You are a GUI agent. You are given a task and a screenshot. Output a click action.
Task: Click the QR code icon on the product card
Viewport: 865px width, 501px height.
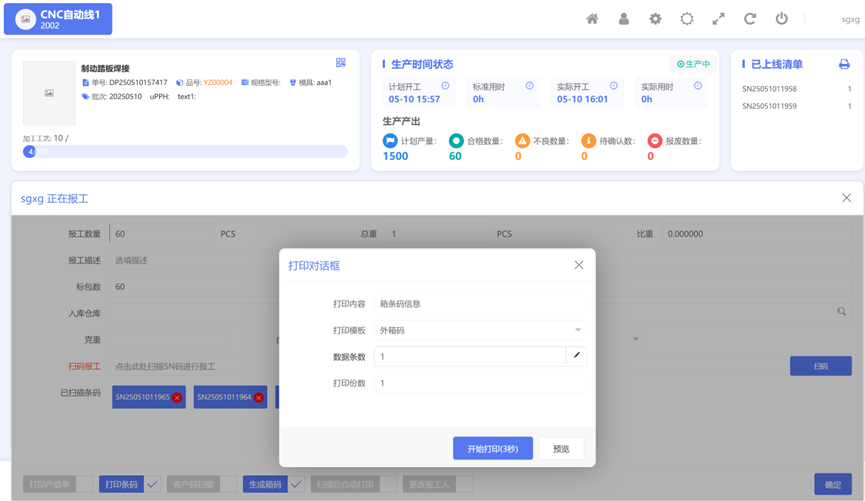point(341,63)
